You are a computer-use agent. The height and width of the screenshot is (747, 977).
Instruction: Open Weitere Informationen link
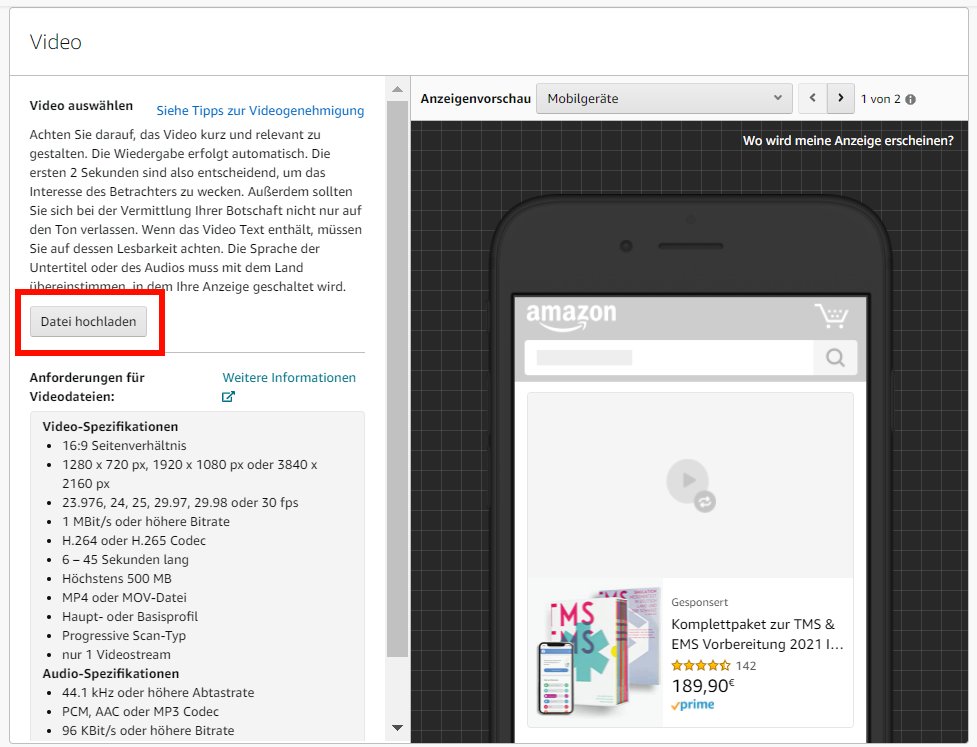(x=289, y=378)
